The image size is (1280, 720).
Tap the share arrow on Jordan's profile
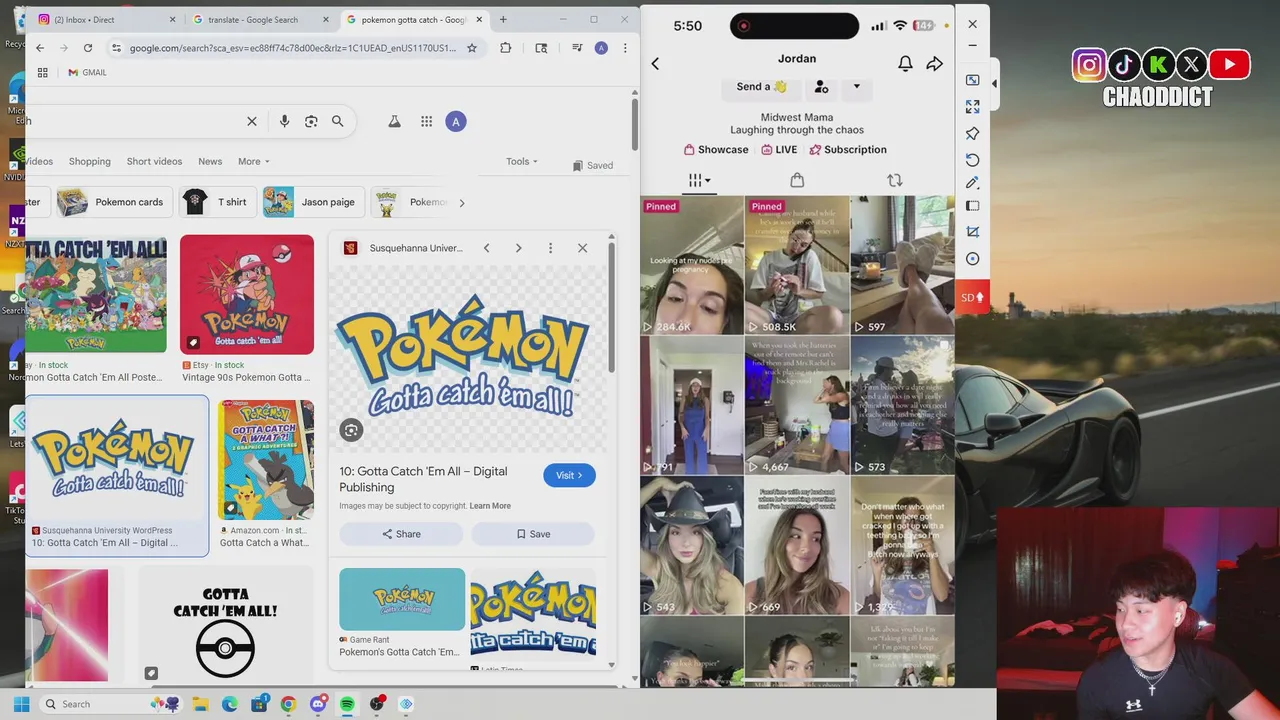click(x=934, y=63)
